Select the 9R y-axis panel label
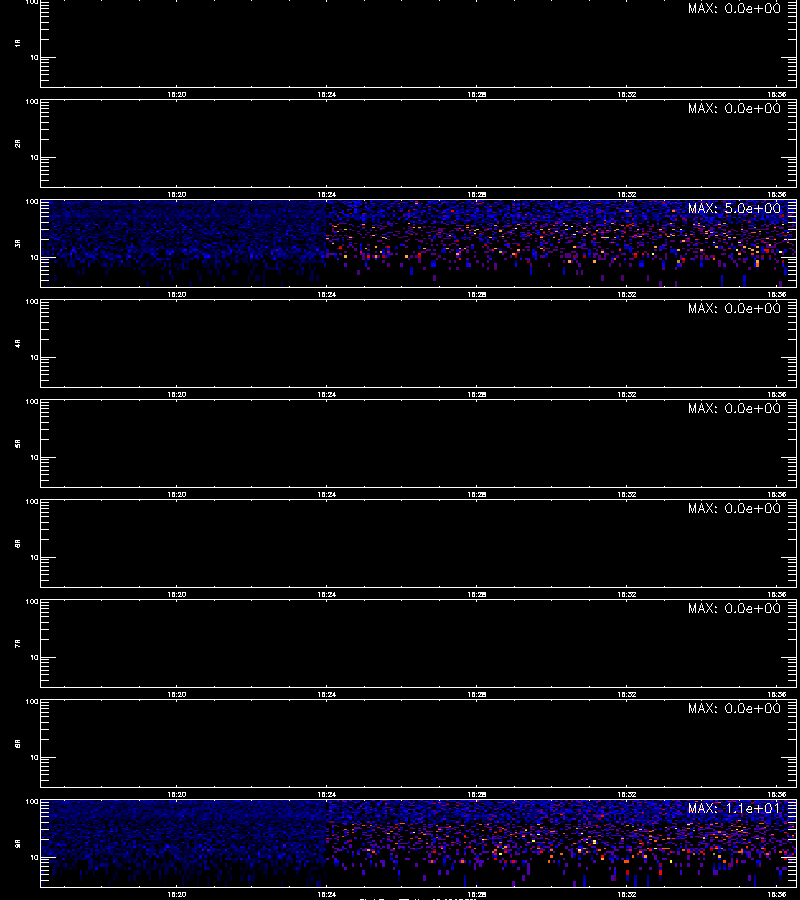The height and width of the screenshot is (900, 800). tap(18, 843)
